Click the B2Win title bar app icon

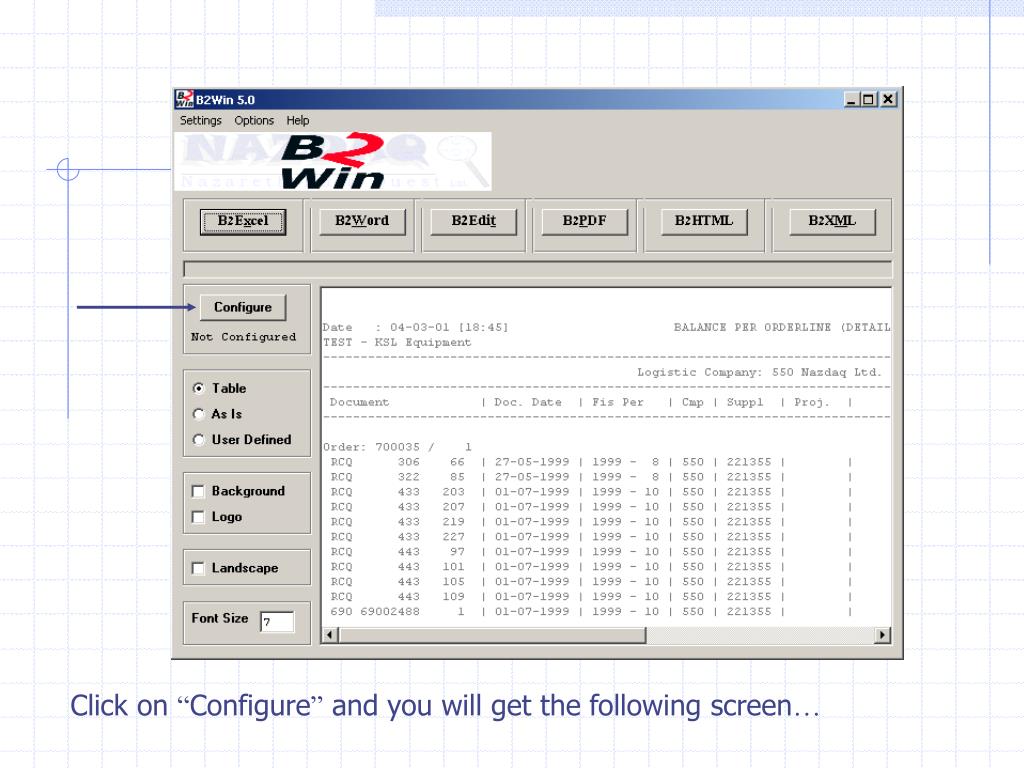click(184, 99)
